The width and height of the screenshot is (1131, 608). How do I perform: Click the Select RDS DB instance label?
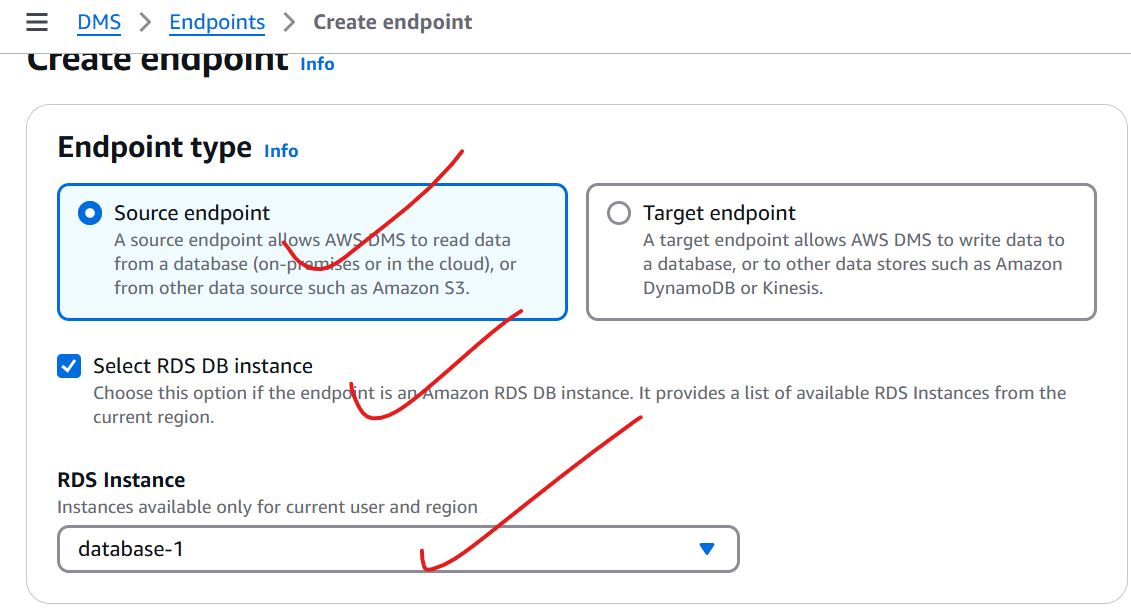click(203, 366)
